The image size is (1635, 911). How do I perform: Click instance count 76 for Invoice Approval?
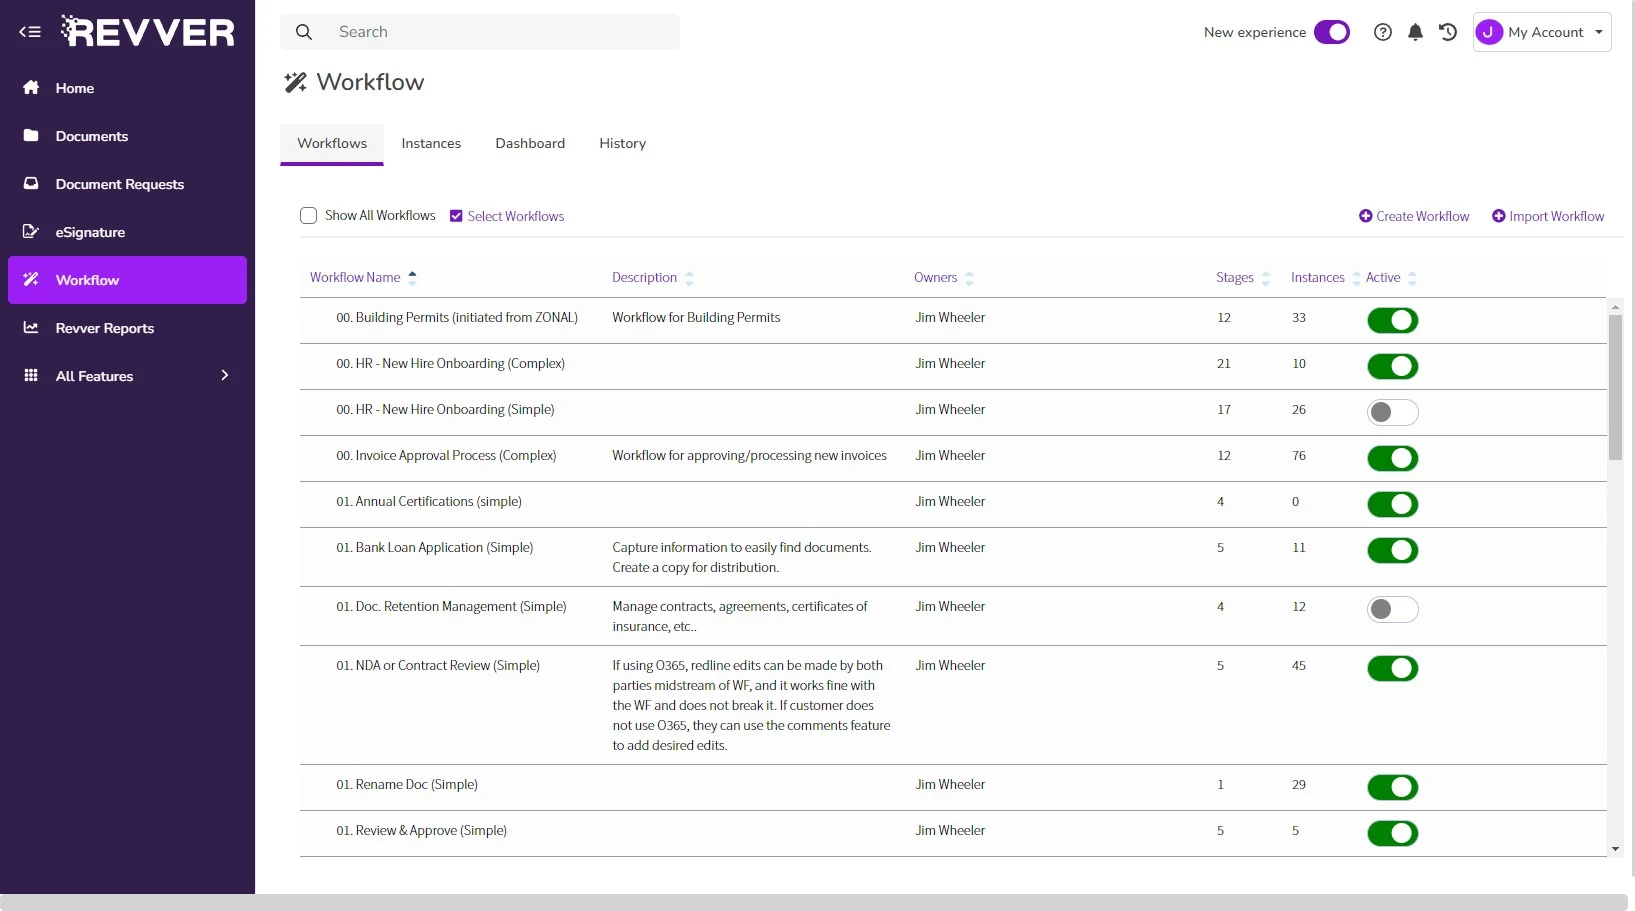point(1299,456)
